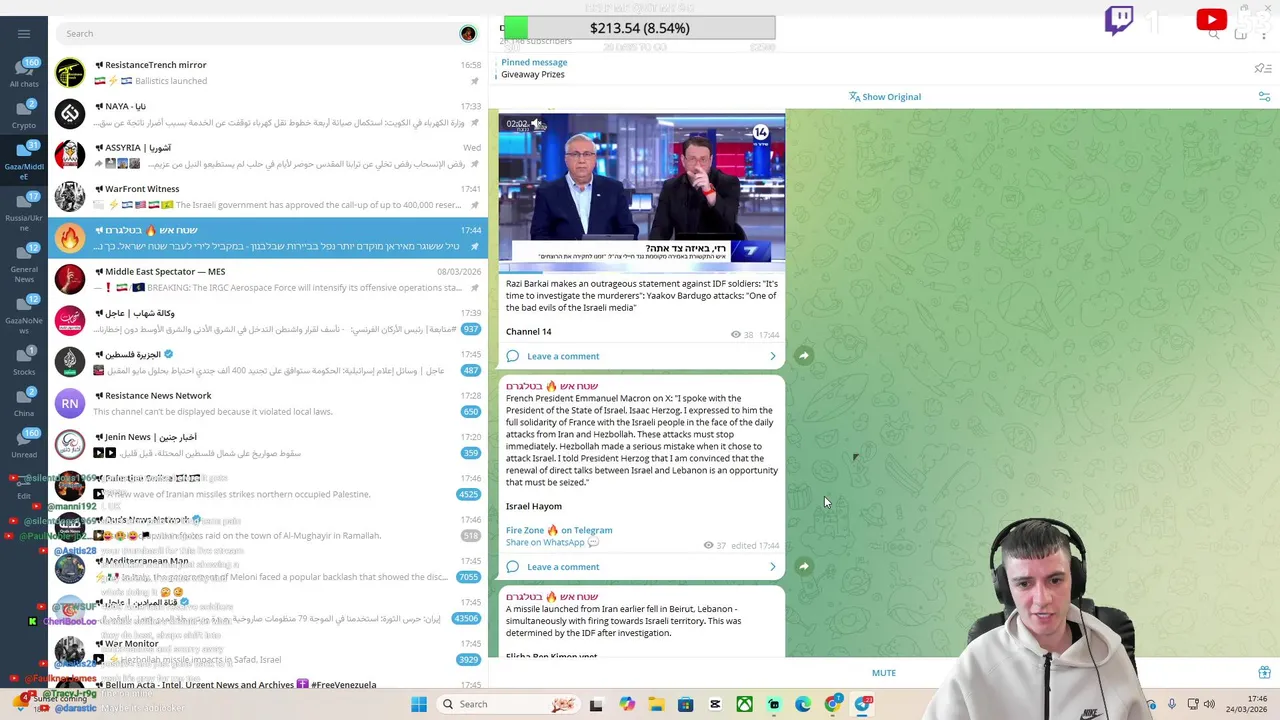Open the ASSYRIA channel chat

(268, 155)
